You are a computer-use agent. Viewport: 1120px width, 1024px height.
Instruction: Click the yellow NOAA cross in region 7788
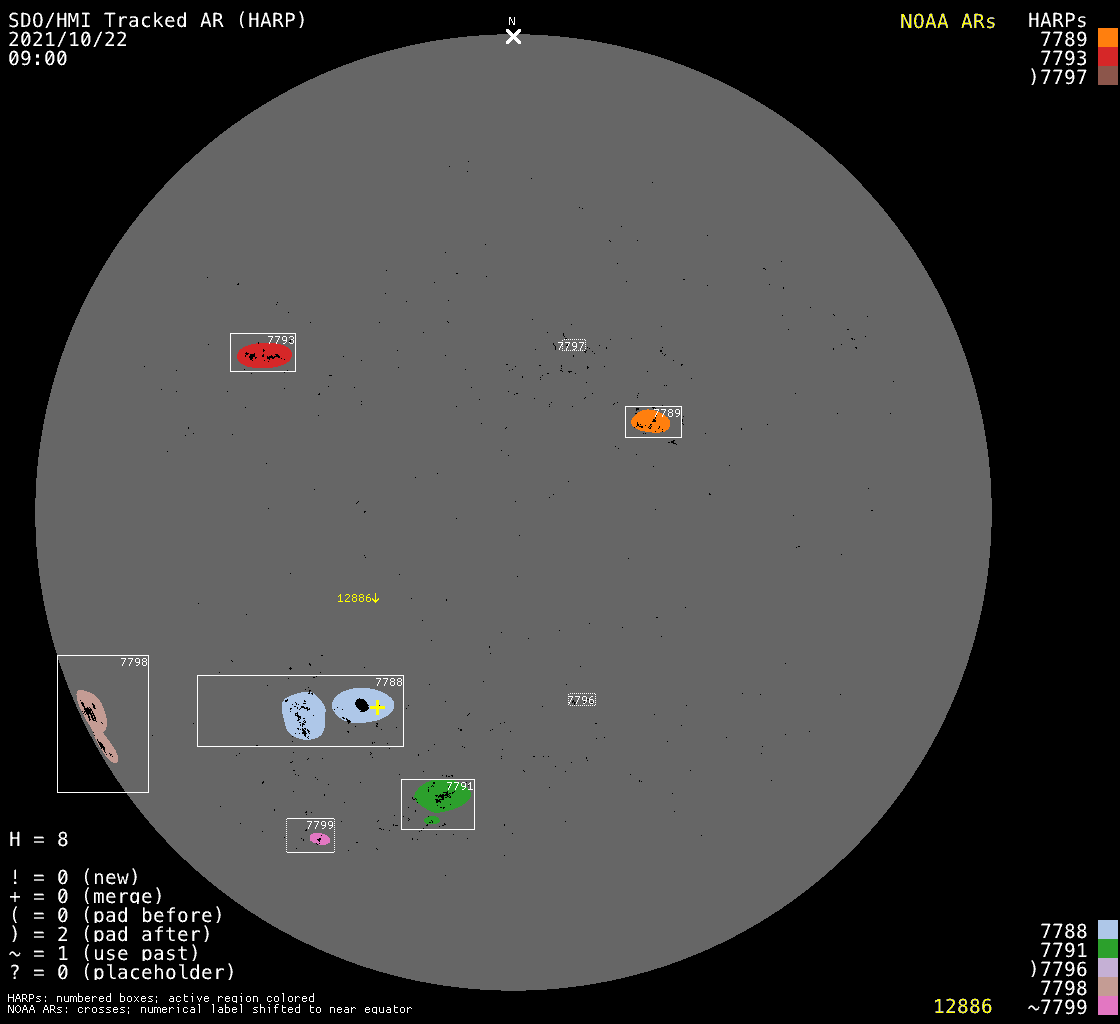click(377, 707)
